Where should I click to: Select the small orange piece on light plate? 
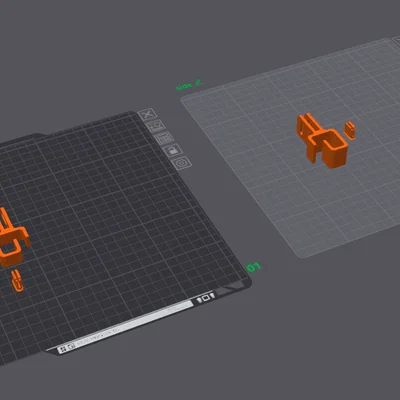[x=350, y=130]
